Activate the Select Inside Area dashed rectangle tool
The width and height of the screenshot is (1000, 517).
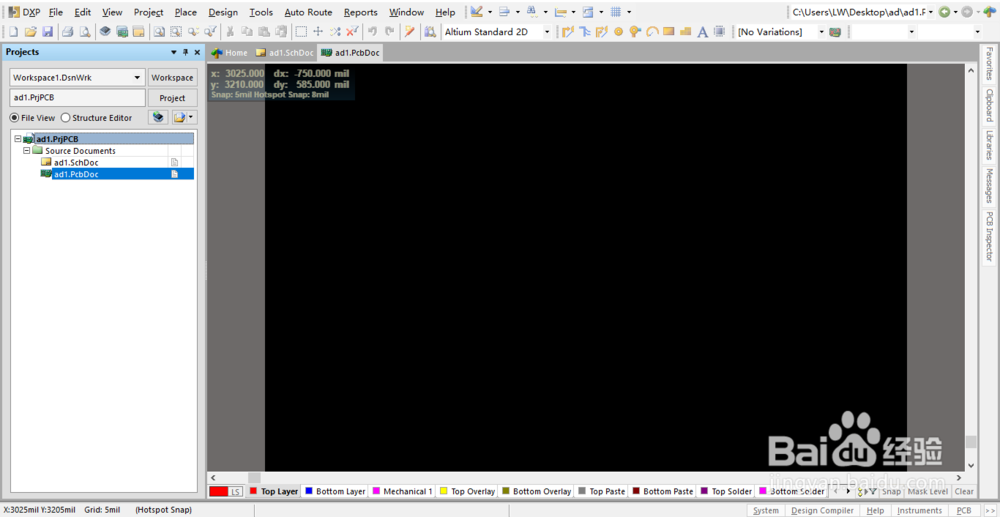(x=301, y=32)
